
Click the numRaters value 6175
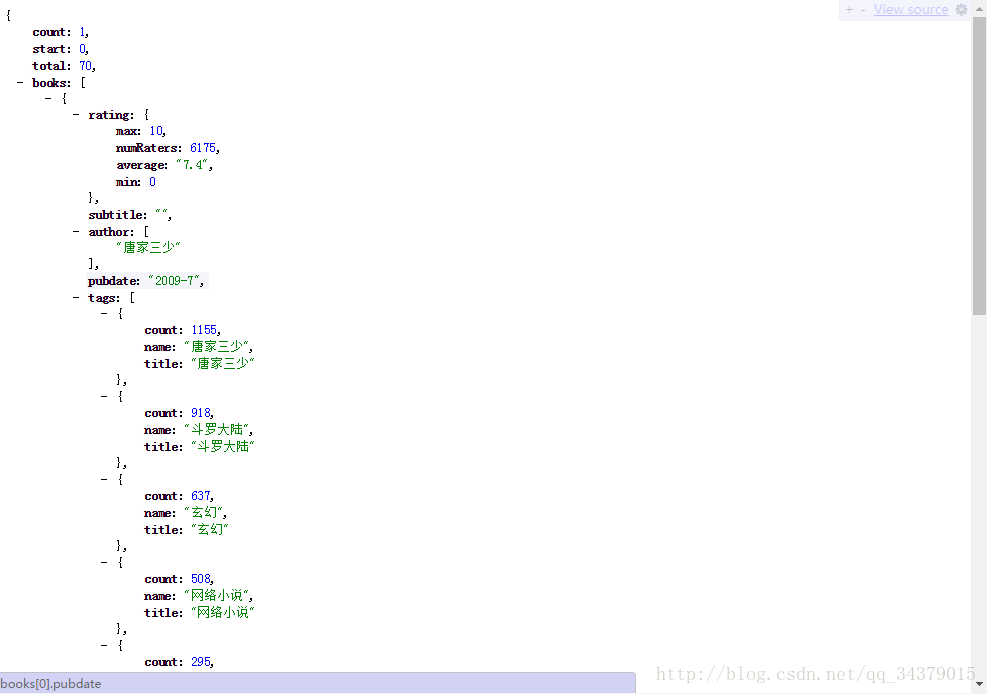click(x=203, y=148)
